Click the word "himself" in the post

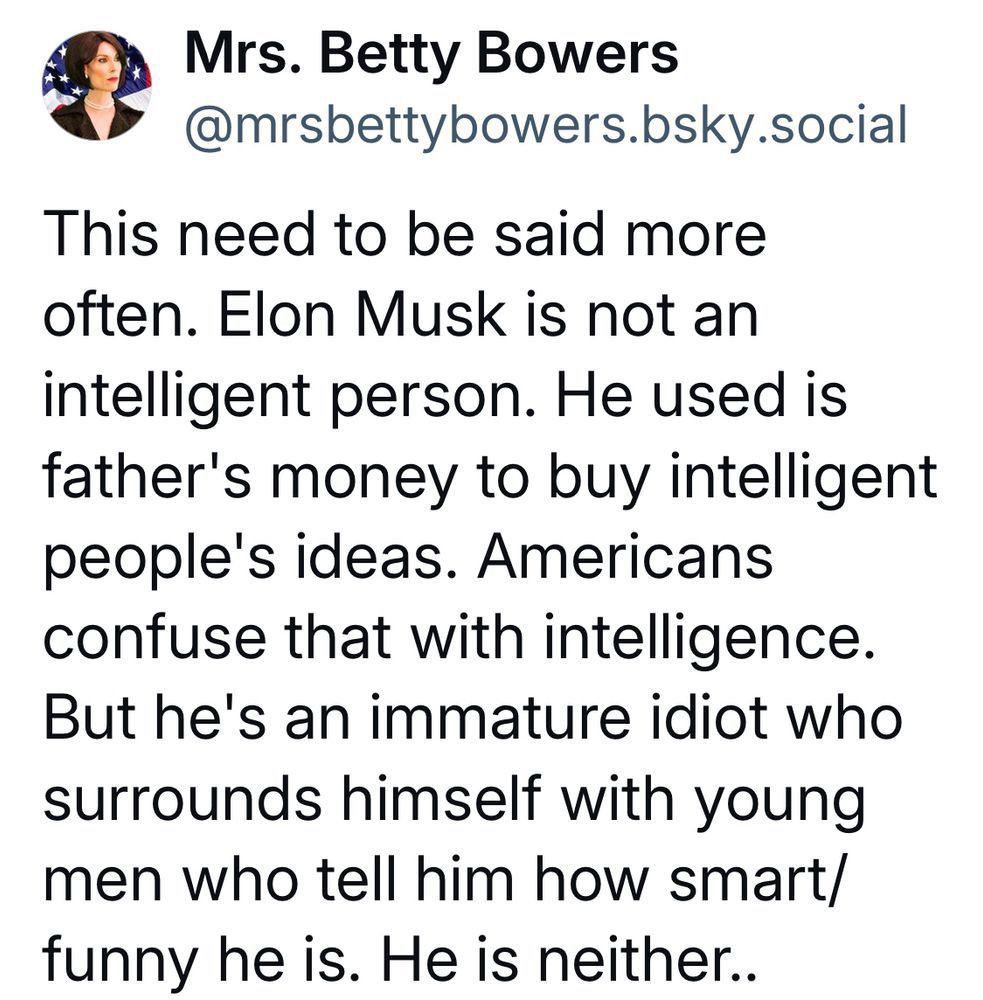[x=441, y=799]
